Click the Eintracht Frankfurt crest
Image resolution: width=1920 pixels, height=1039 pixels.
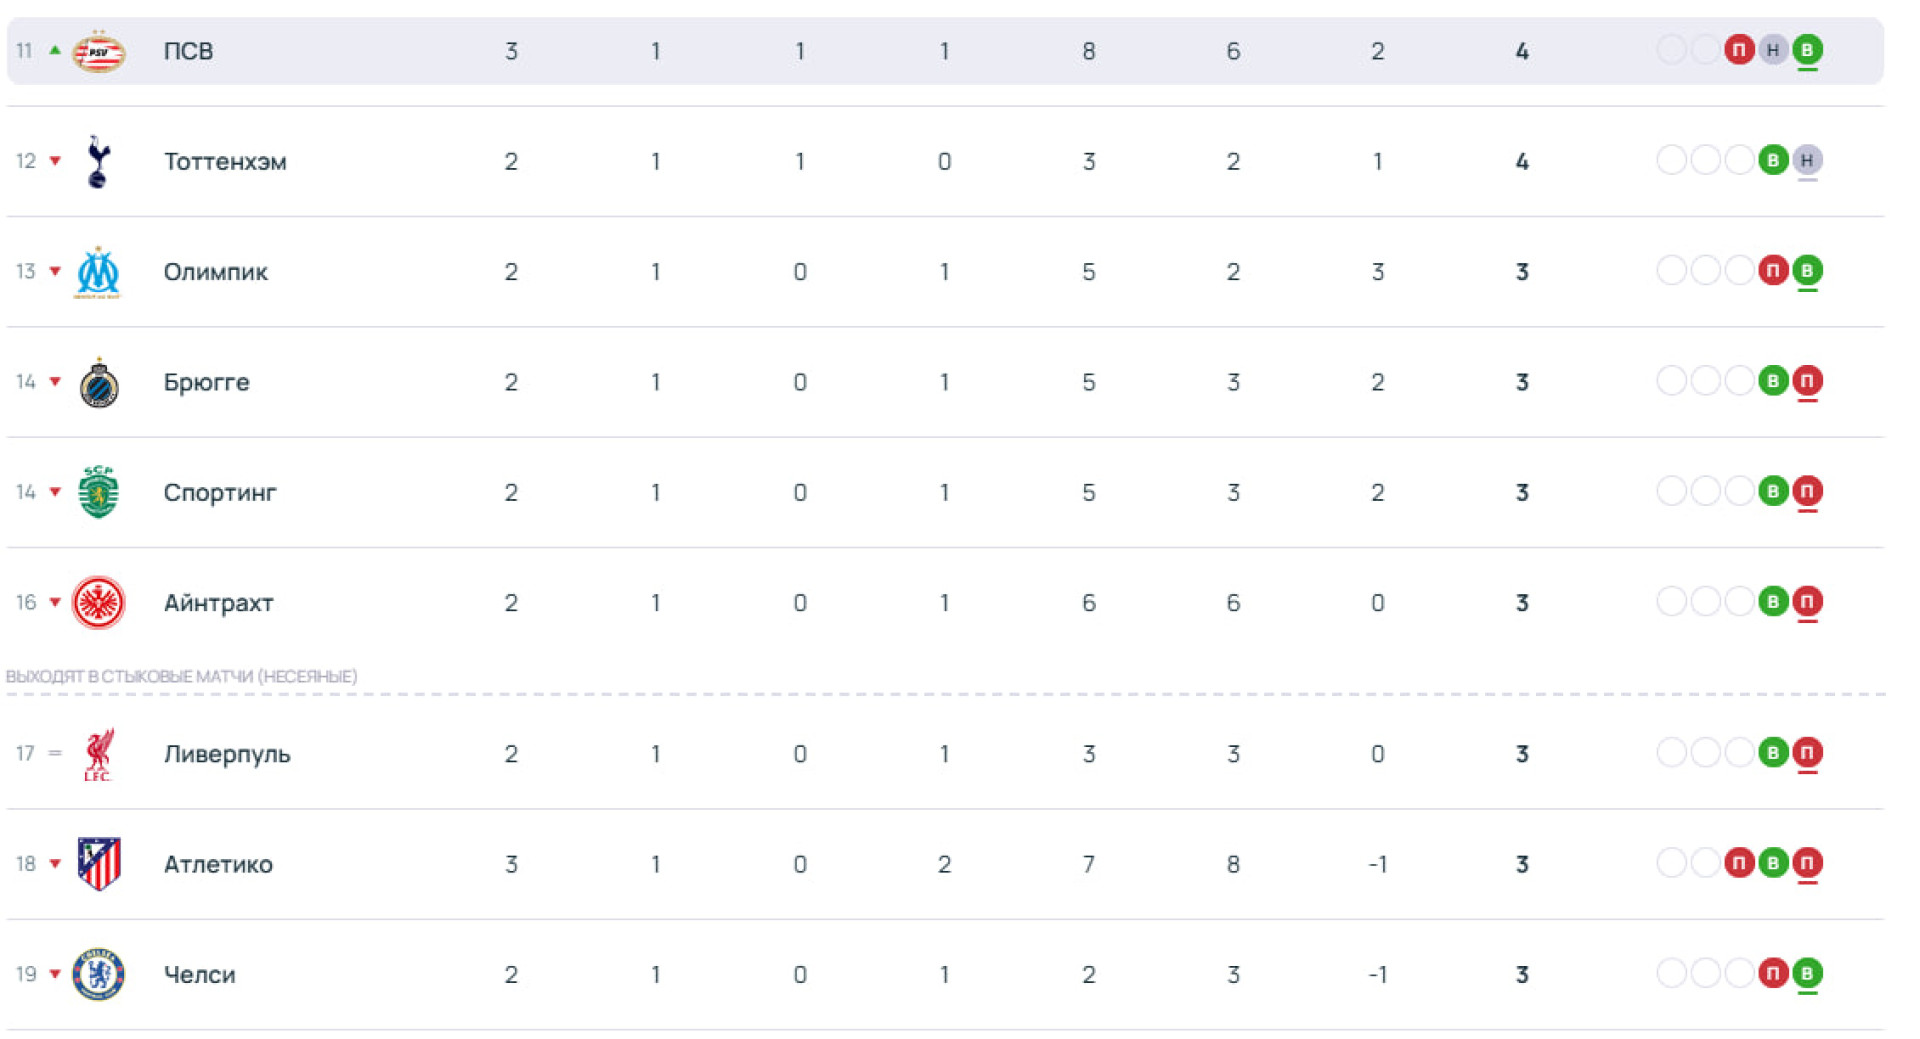click(98, 603)
